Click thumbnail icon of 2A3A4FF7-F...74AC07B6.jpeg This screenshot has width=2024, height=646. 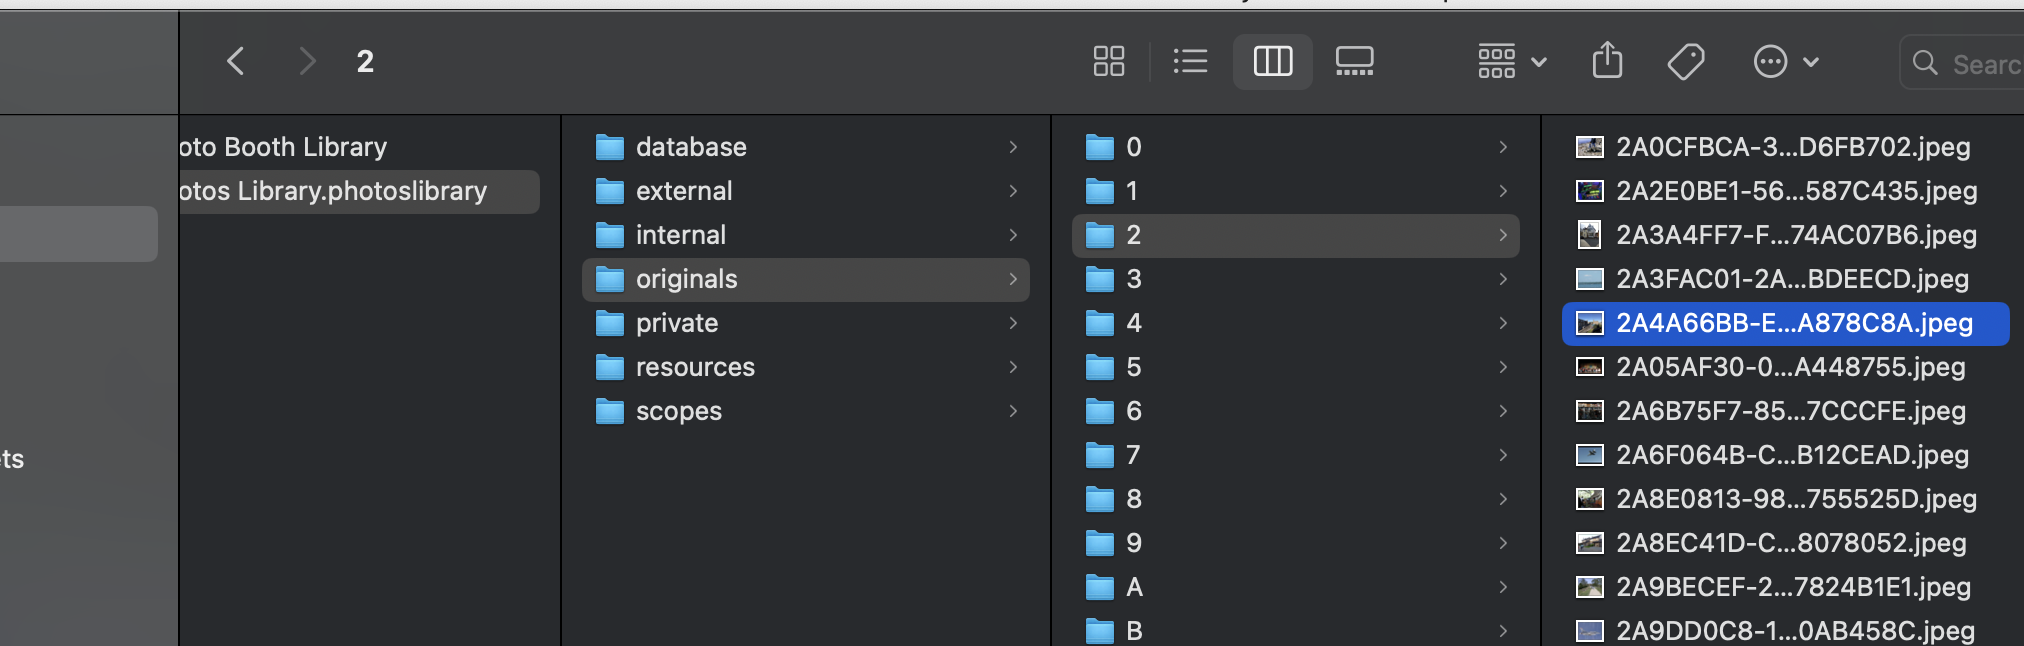click(x=1589, y=235)
